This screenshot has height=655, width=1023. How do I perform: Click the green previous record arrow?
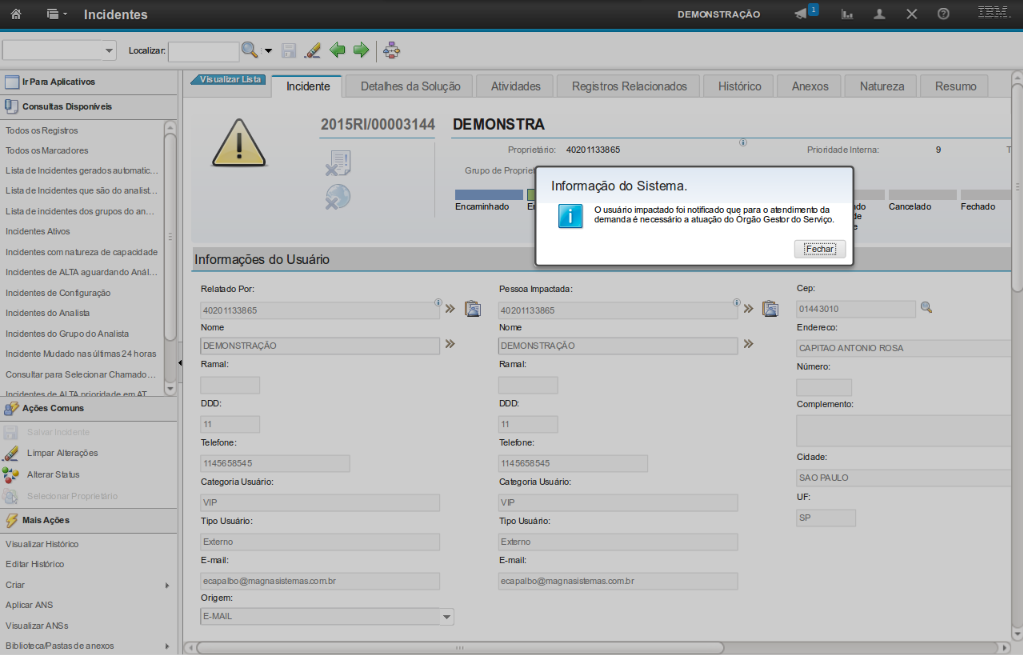pyautogui.click(x=338, y=49)
